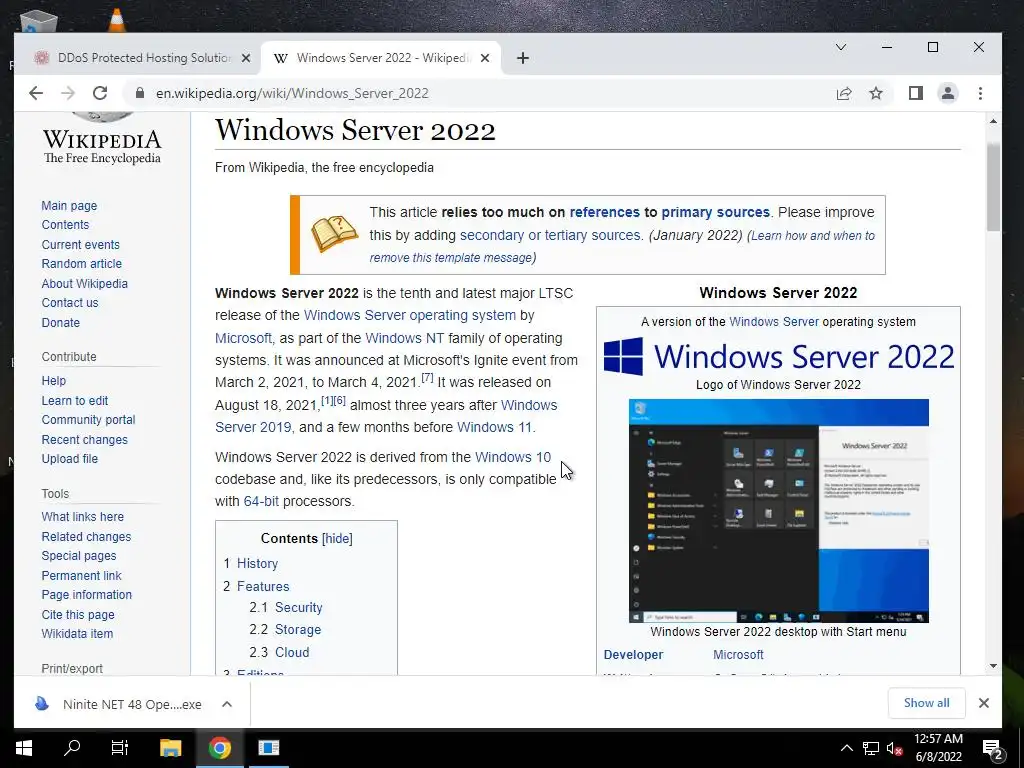Go to Current events

coord(81,245)
